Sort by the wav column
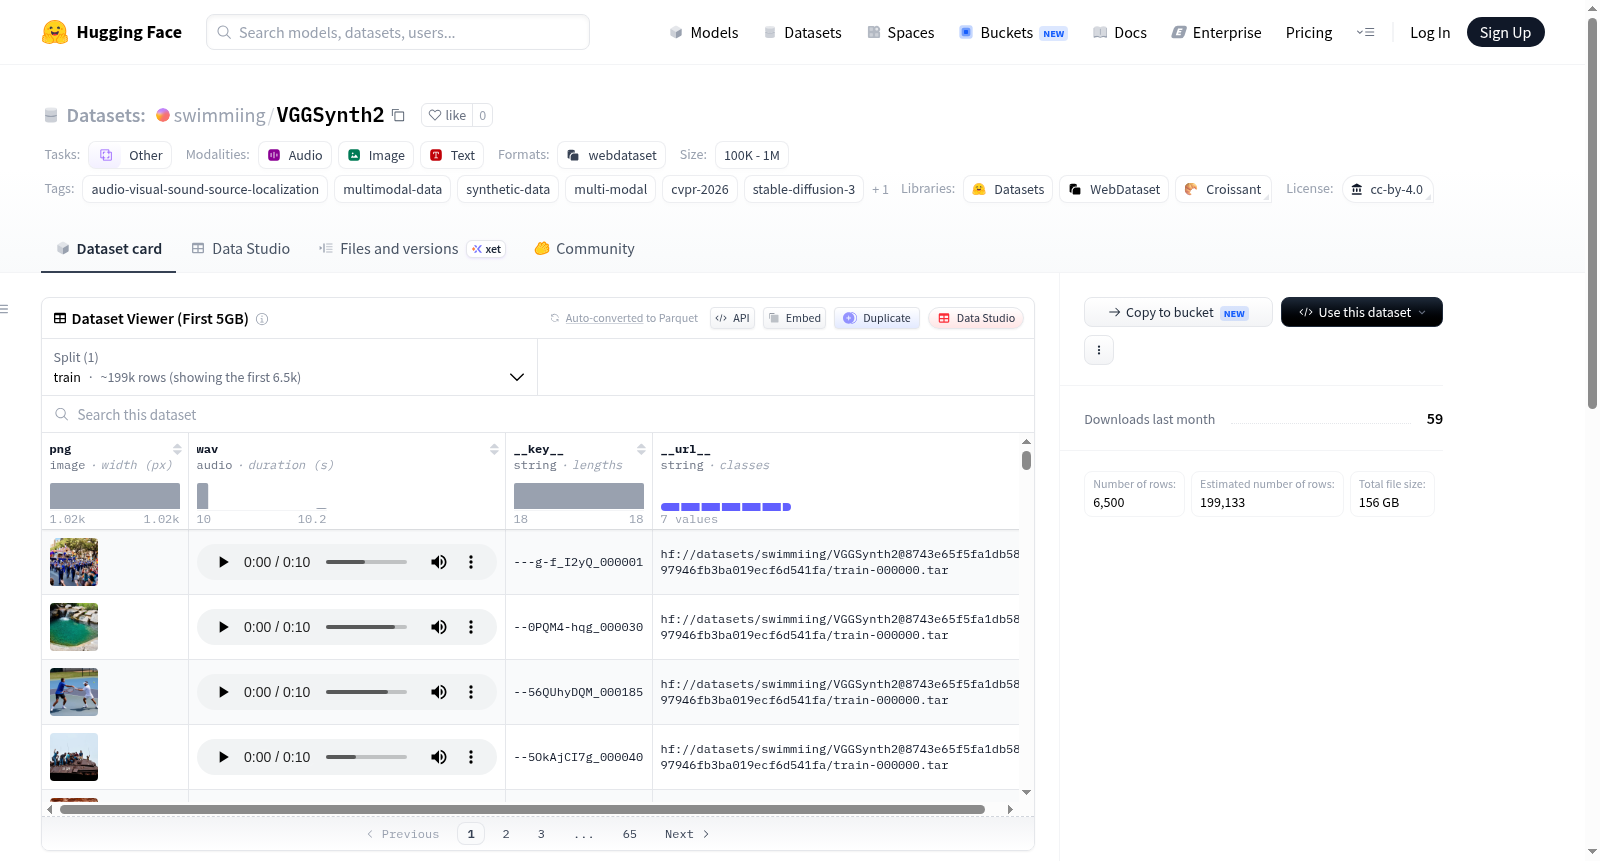Image resolution: width=1600 pixels, height=861 pixels. [x=494, y=449]
